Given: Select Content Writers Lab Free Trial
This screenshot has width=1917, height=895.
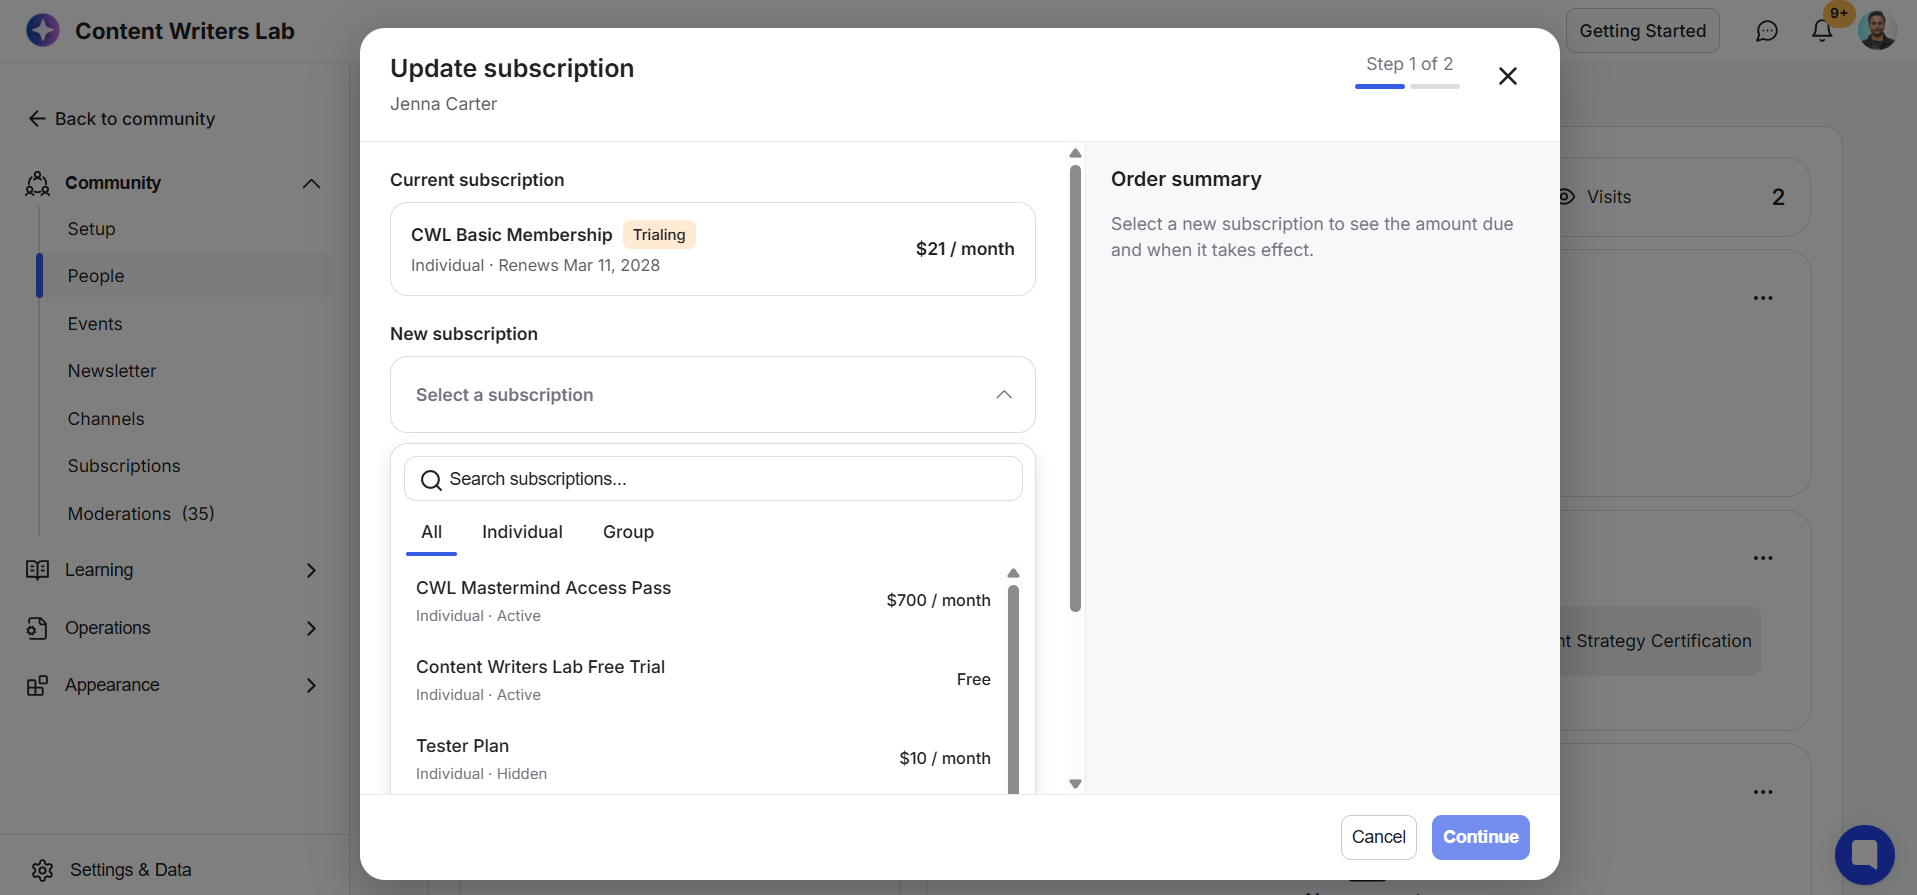Looking at the screenshot, I should coord(703,679).
